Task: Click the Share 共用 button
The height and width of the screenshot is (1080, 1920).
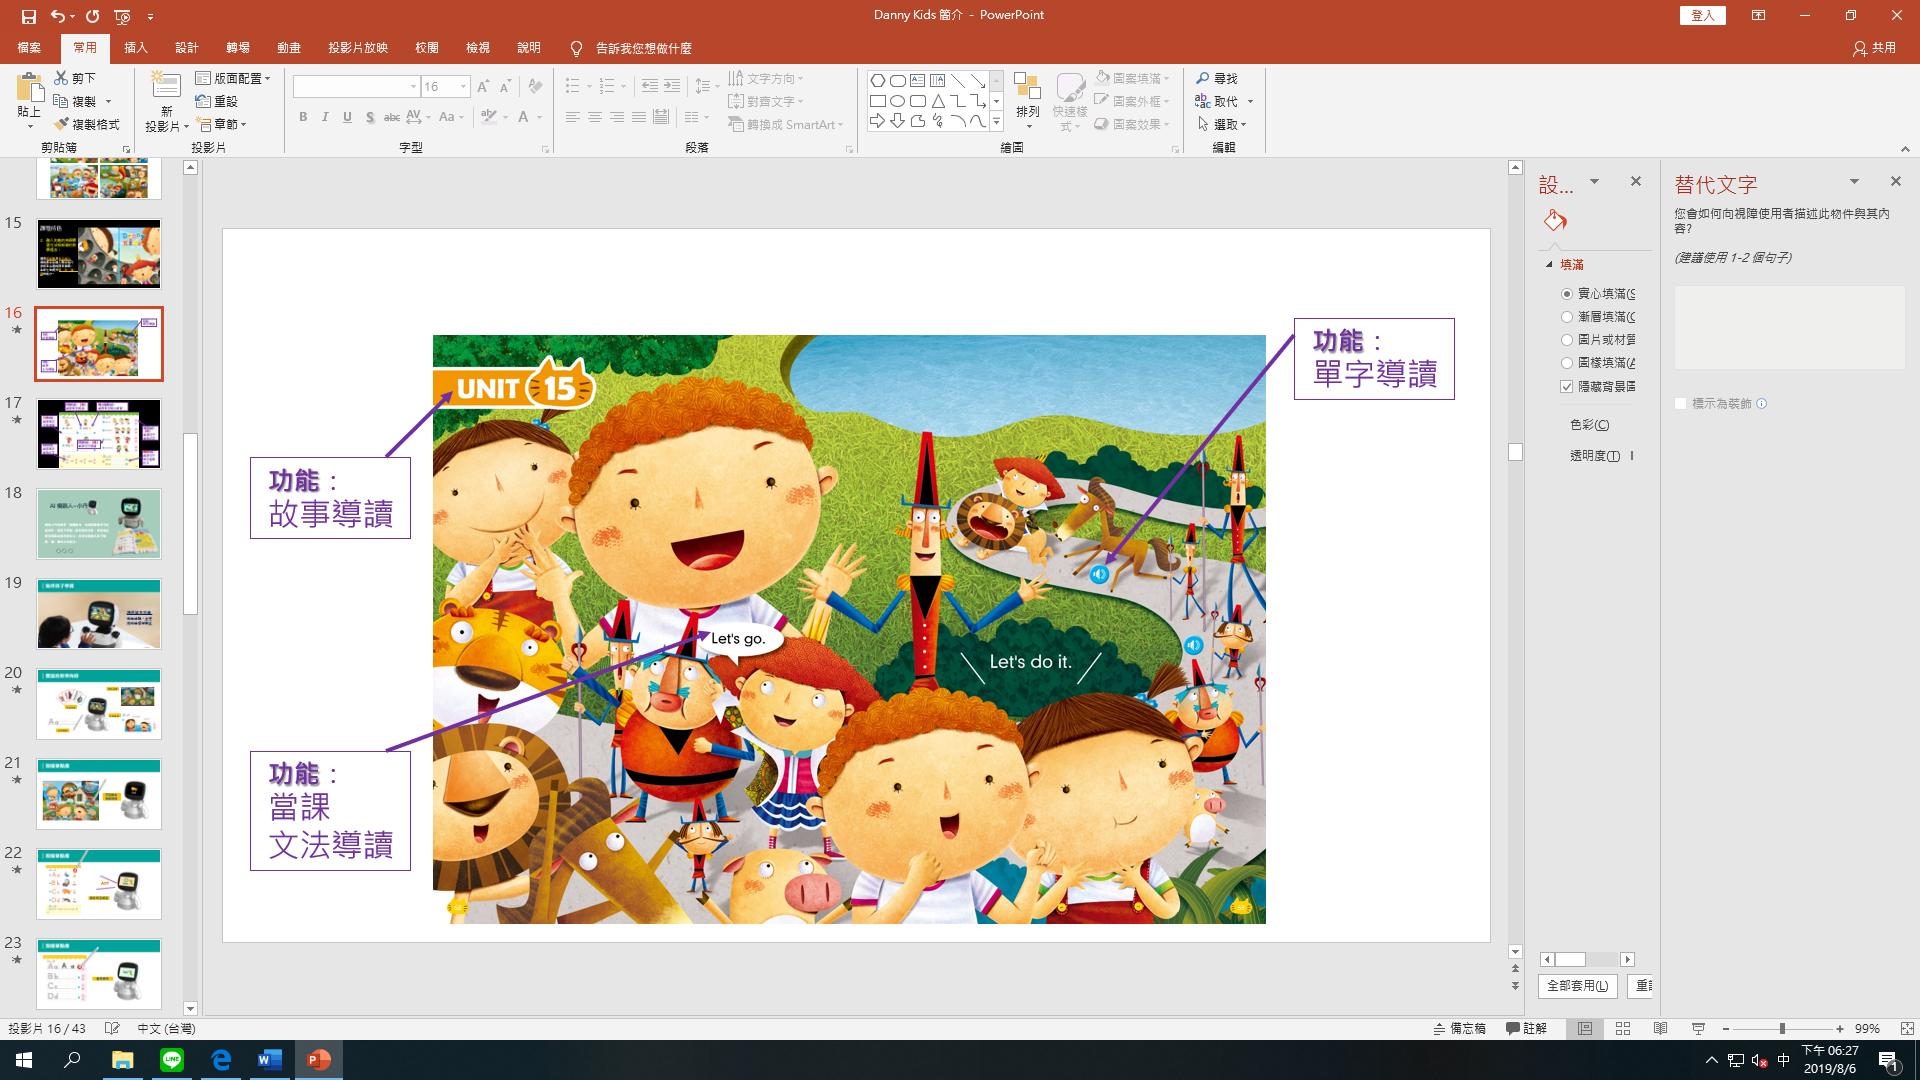Action: point(1875,48)
